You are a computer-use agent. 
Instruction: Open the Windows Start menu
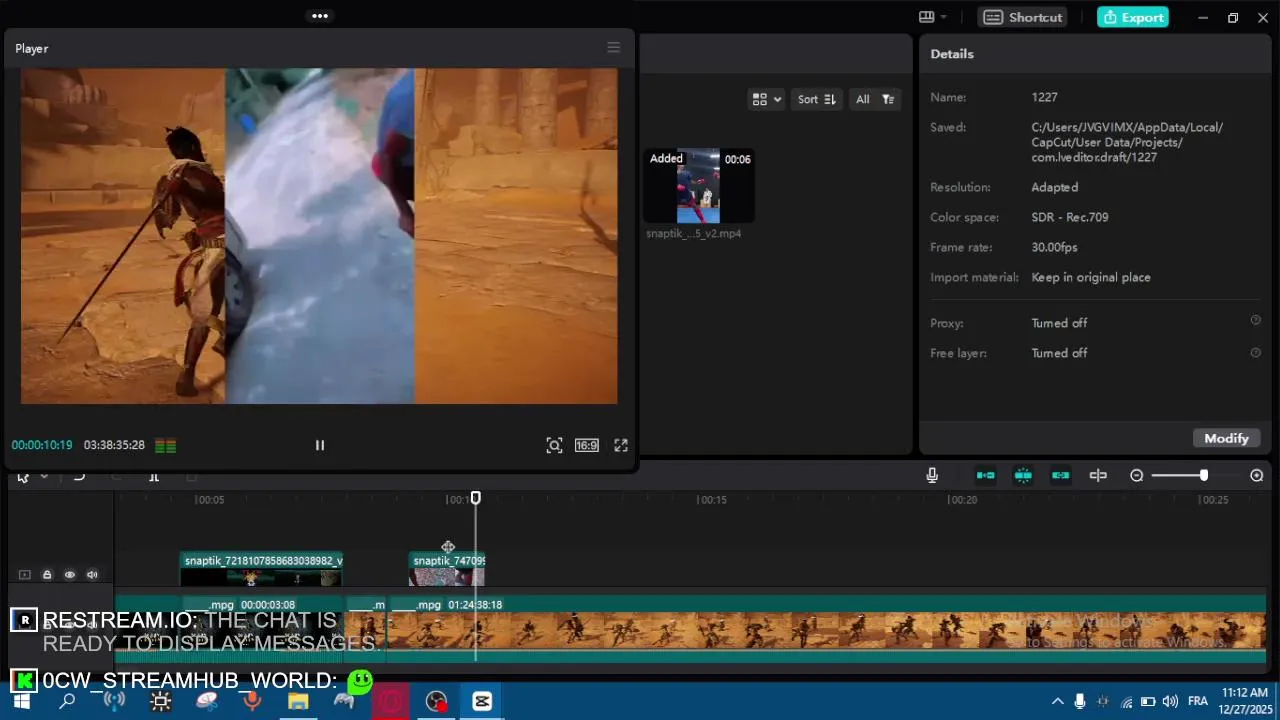click(22, 702)
